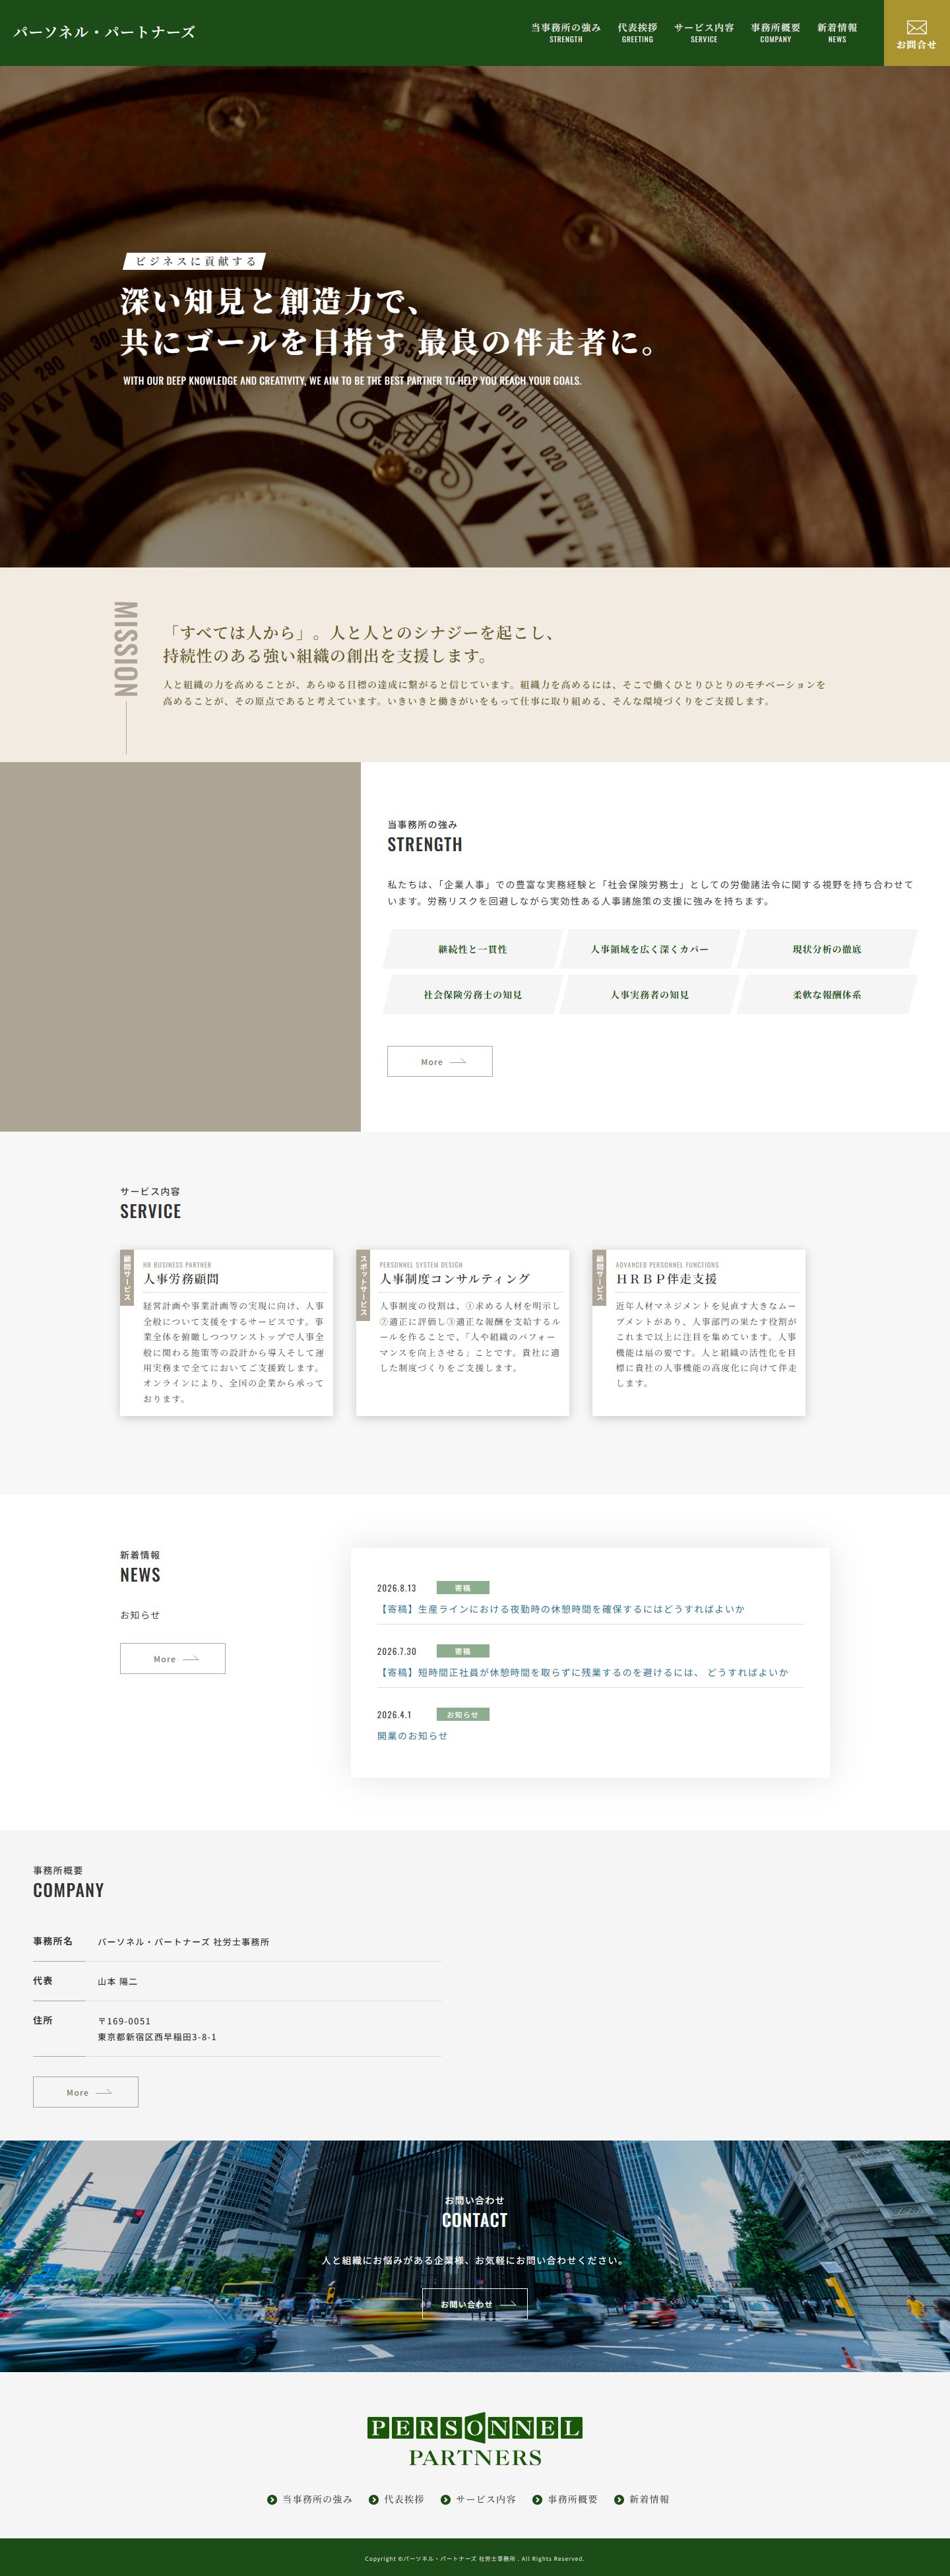Image resolution: width=950 pixels, height=2576 pixels.
Task: Click the ビジネスに貢献する label in the hero
Action: tap(195, 261)
